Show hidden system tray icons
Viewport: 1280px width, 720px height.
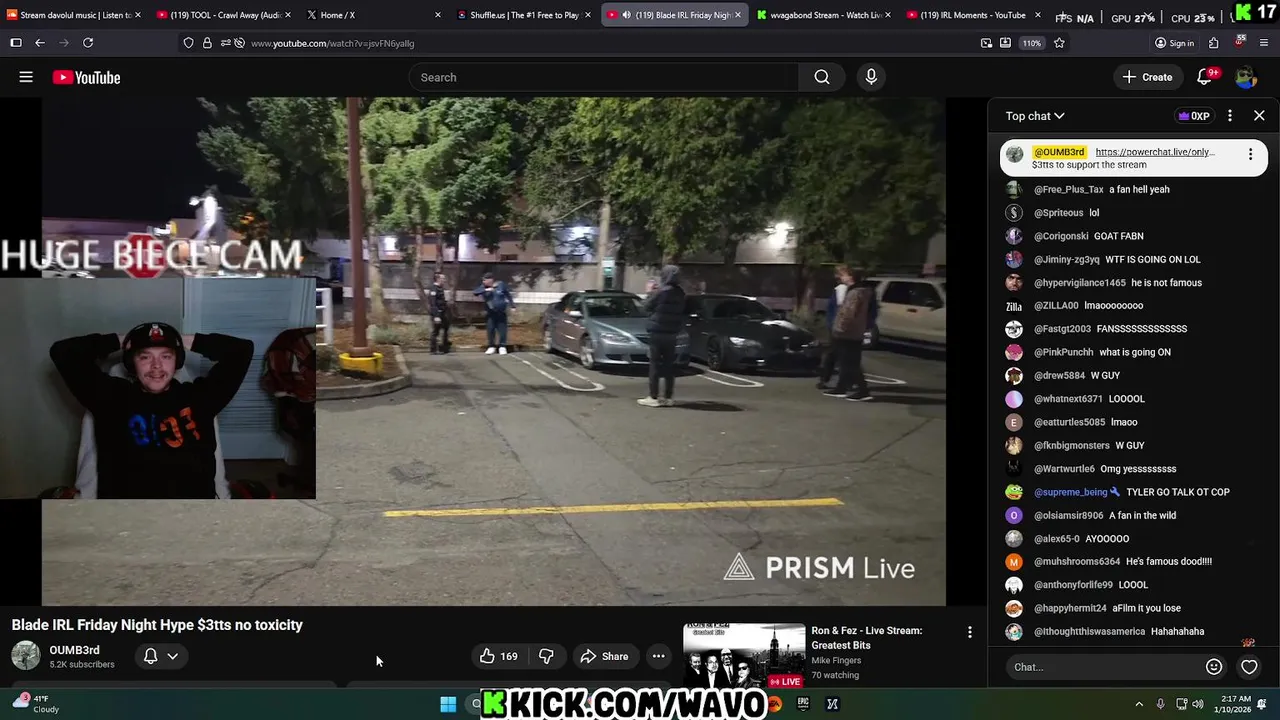pyautogui.click(x=1138, y=704)
